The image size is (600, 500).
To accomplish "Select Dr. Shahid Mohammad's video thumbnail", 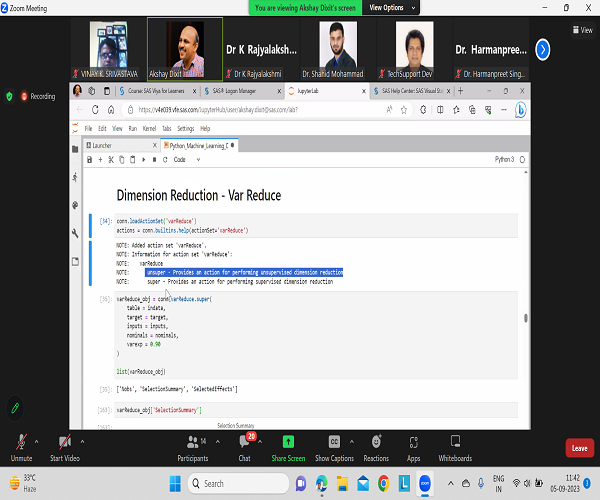I will (x=338, y=49).
